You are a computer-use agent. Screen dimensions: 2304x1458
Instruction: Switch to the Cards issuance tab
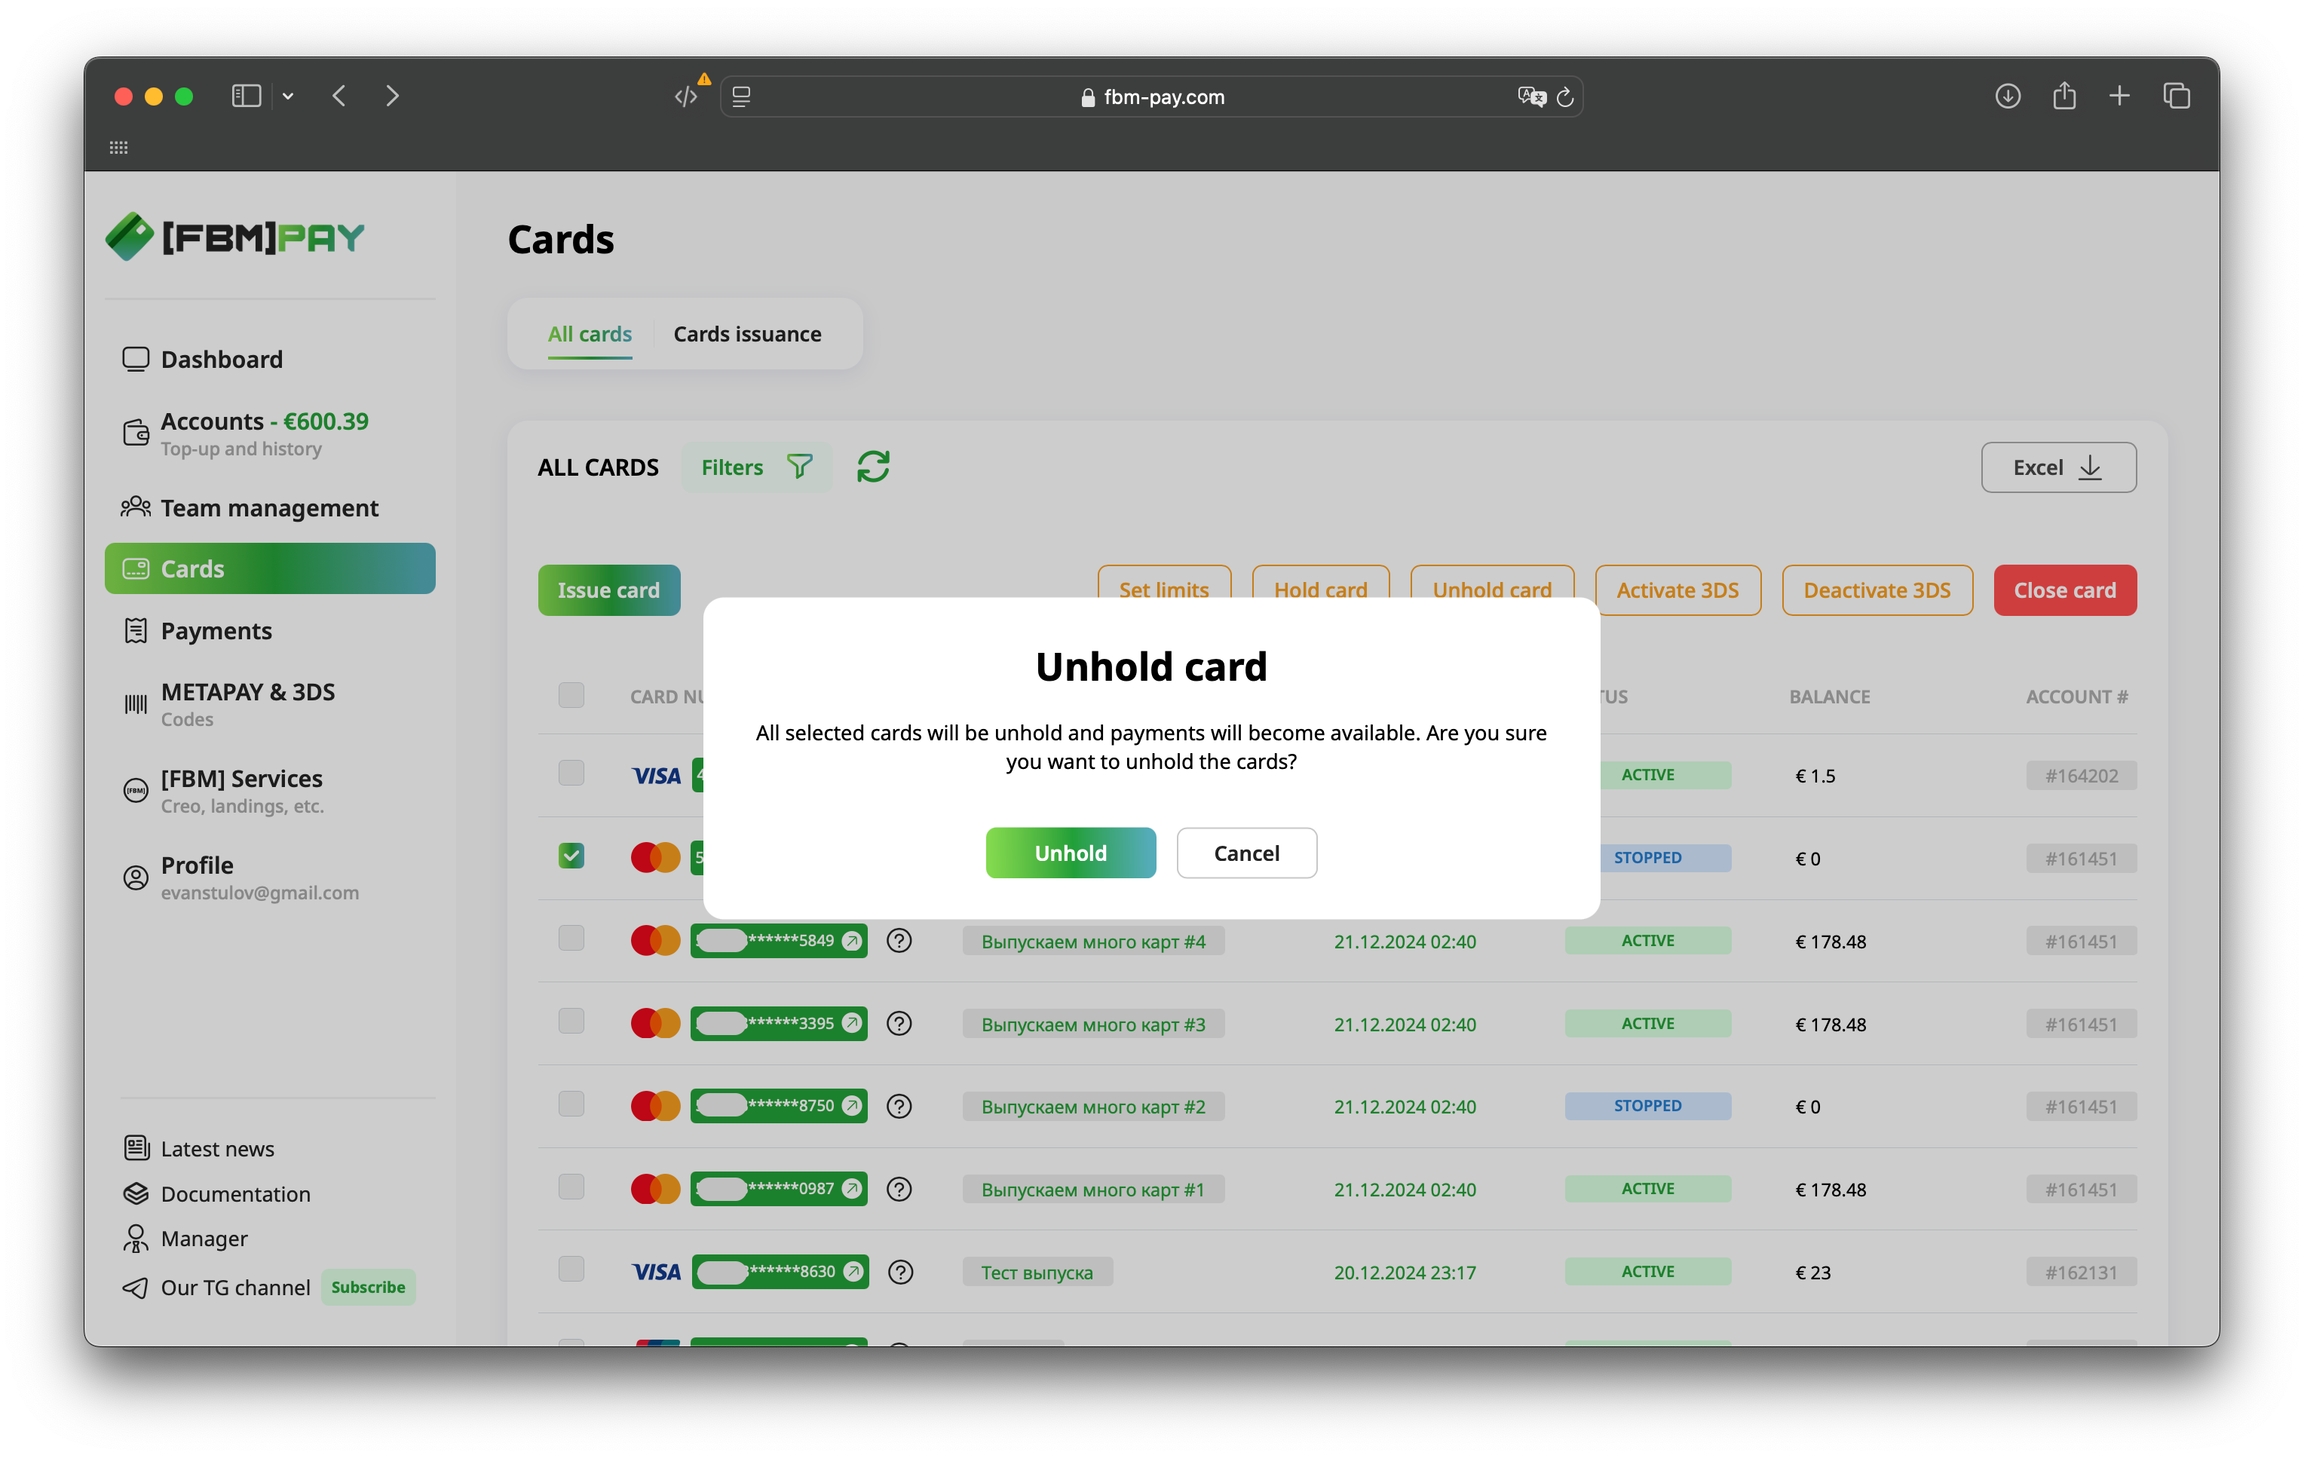click(747, 334)
